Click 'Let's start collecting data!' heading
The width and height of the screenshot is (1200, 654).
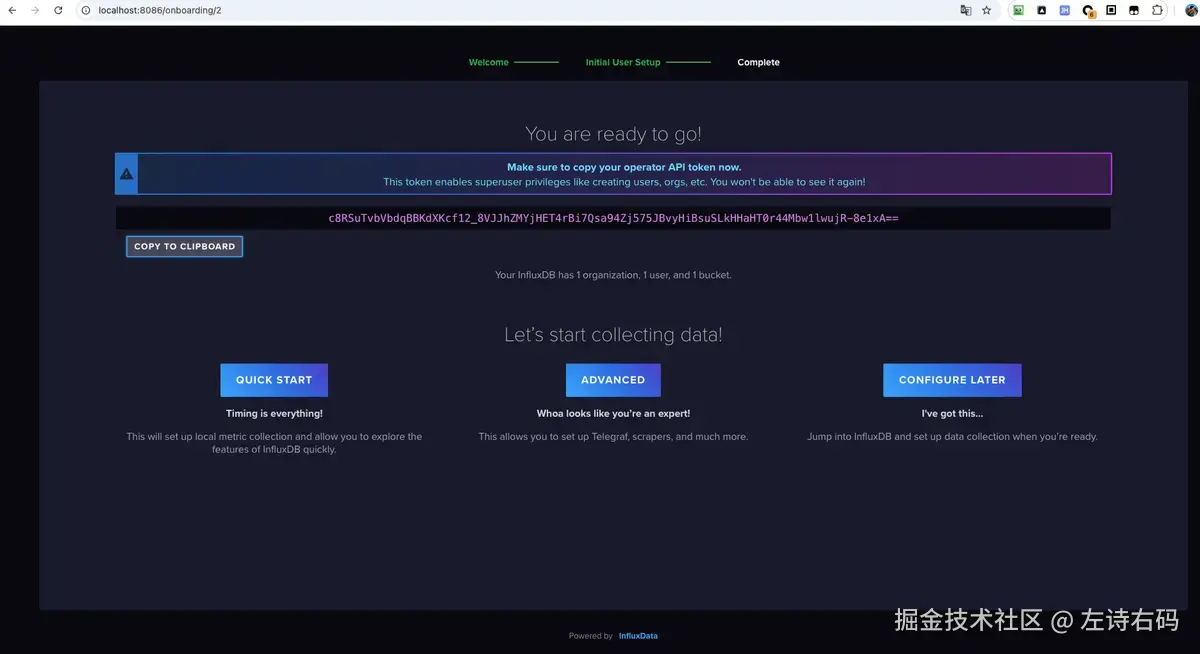613,335
